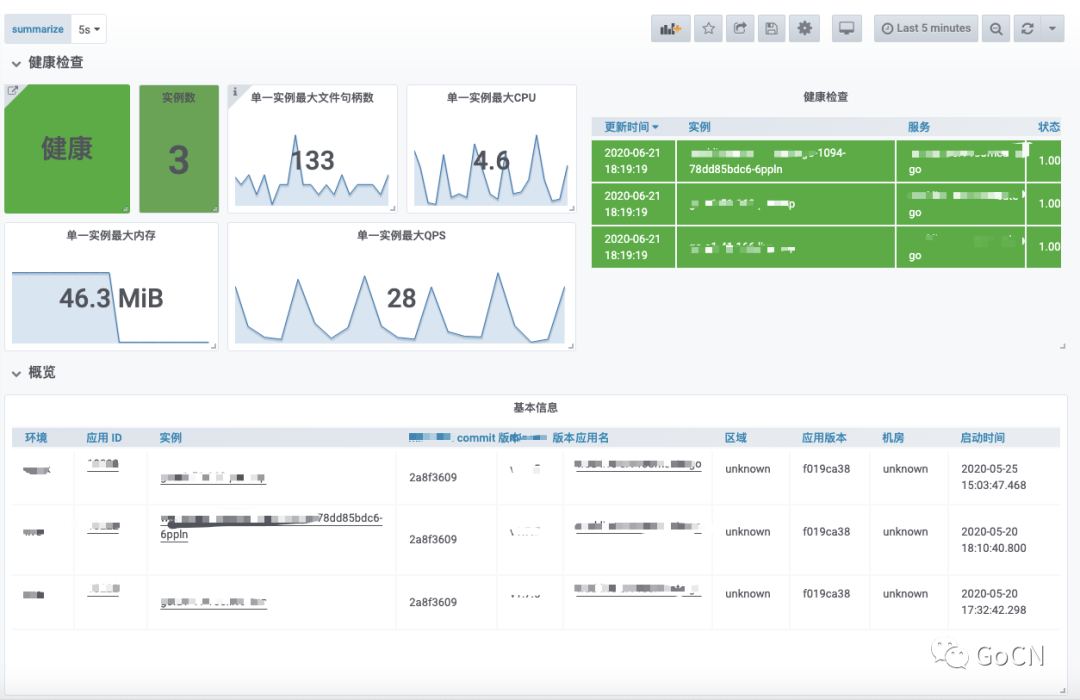The width and height of the screenshot is (1080, 700).
Task: Click the external link icon on 健康 panel
Action: [13, 92]
